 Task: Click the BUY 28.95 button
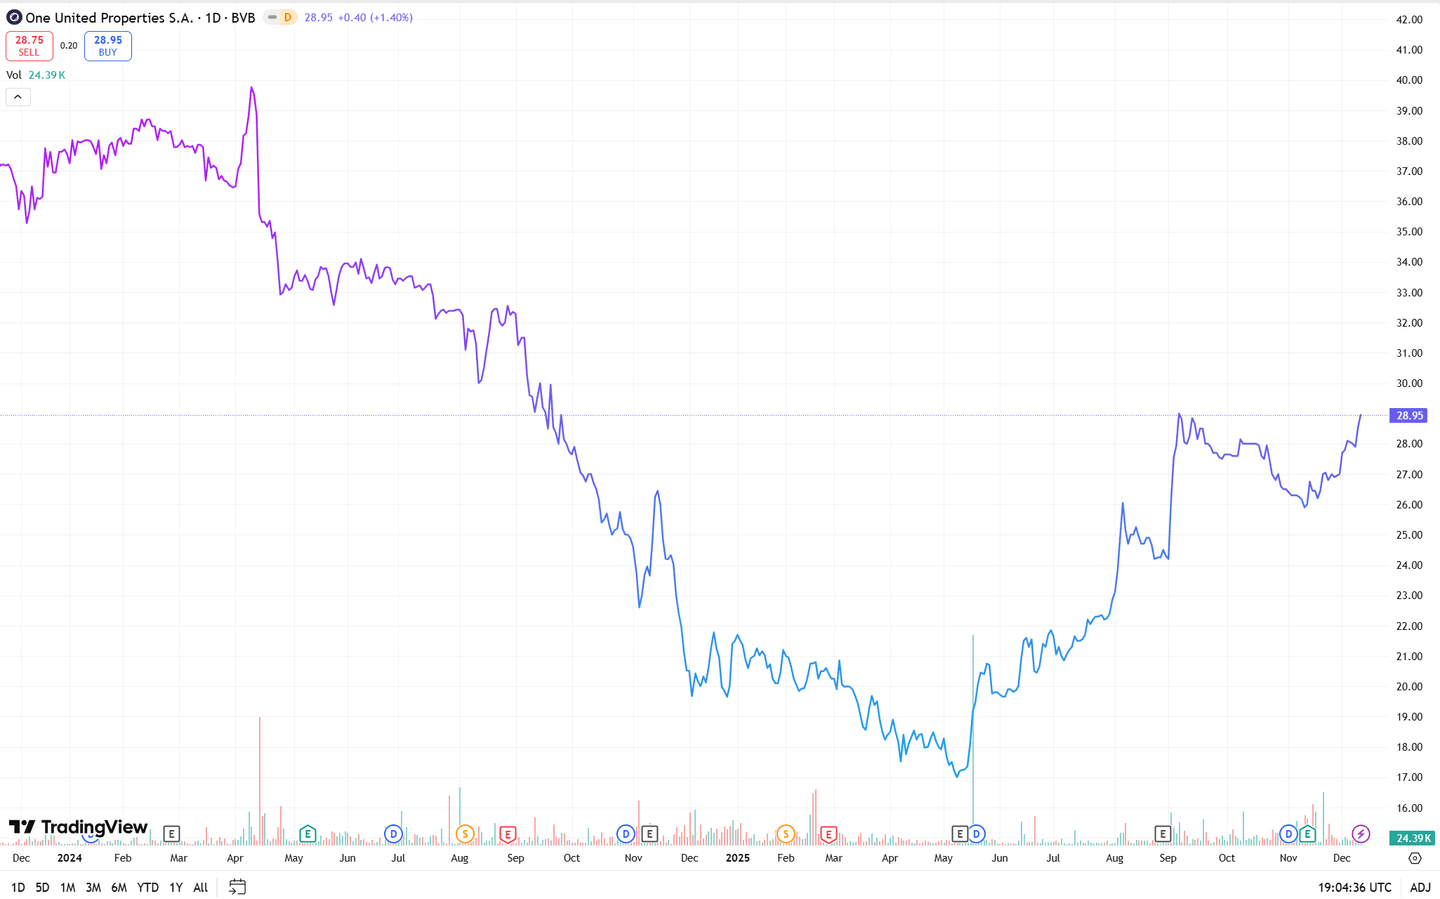click(108, 46)
